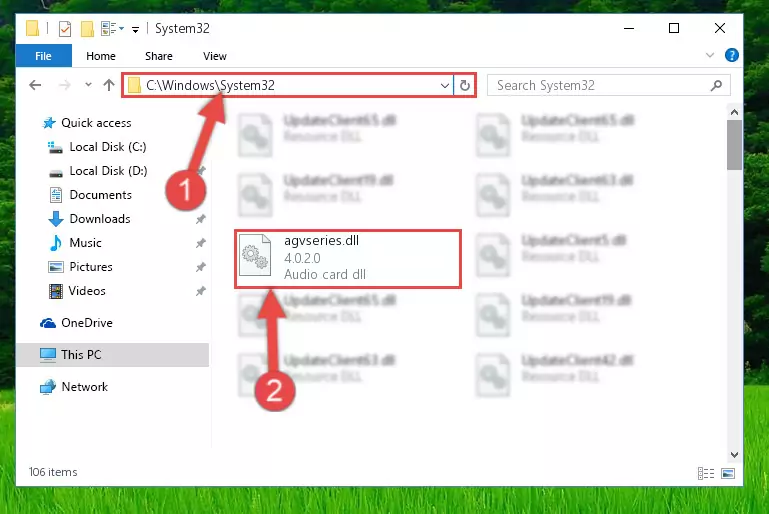The height and width of the screenshot is (514, 769).
Task: Expand the ribbon with the chevron
Action: [710, 55]
